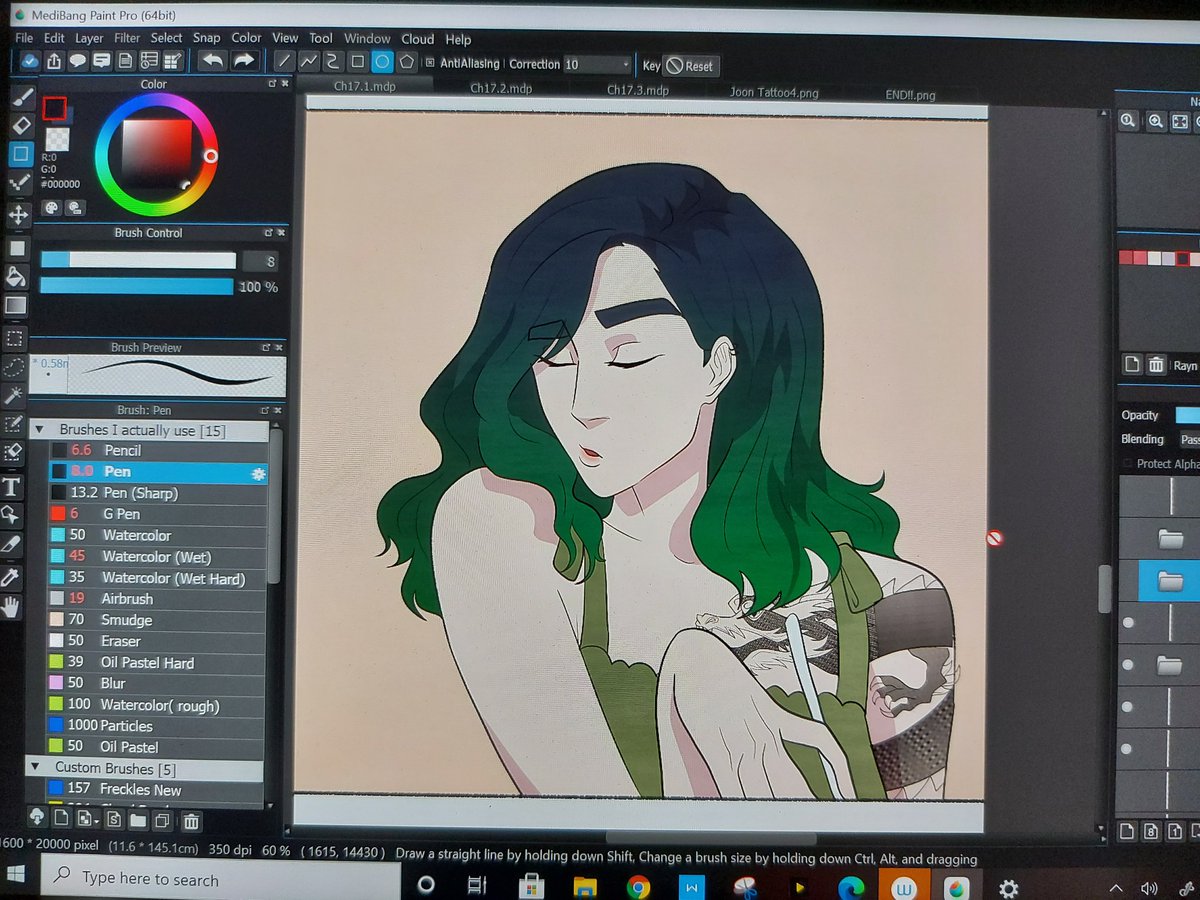Select the Watercolor (Wet) brush
This screenshot has height=900, width=1200.
pos(157,557)
